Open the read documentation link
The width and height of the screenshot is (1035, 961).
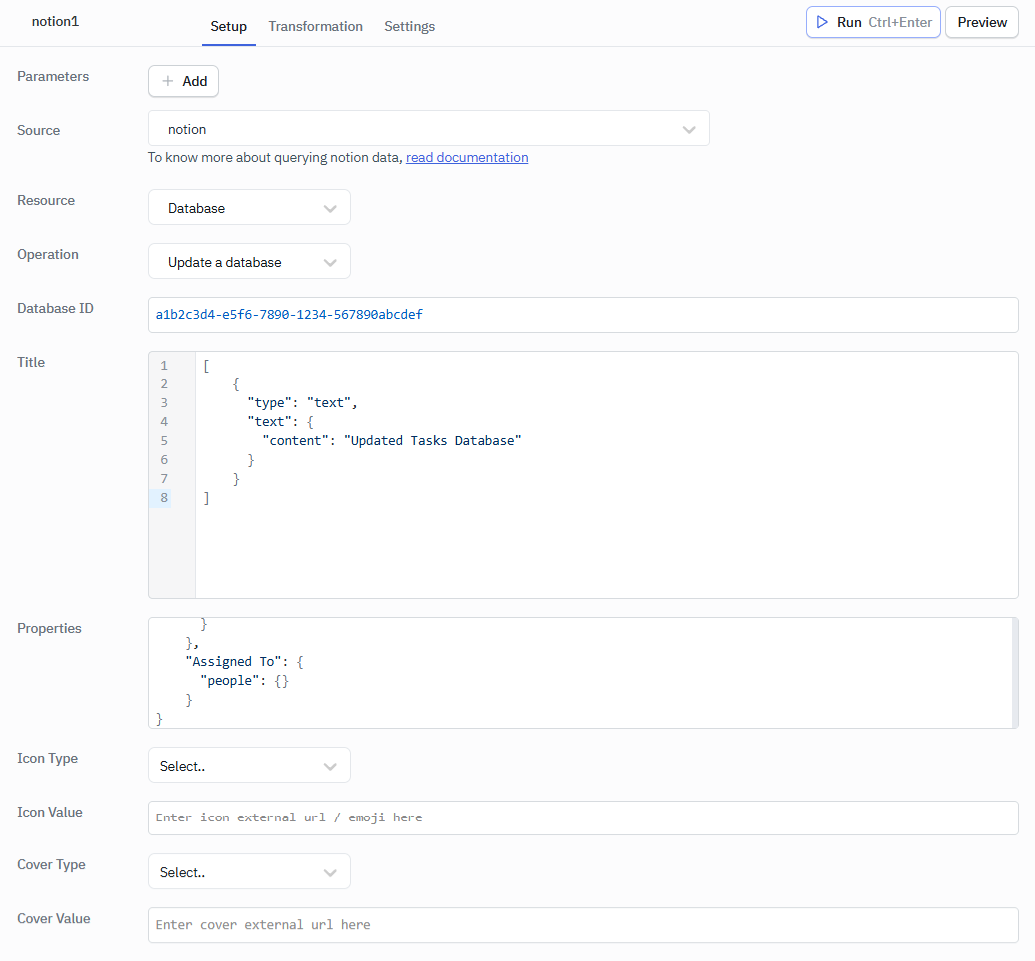(466, 157)
